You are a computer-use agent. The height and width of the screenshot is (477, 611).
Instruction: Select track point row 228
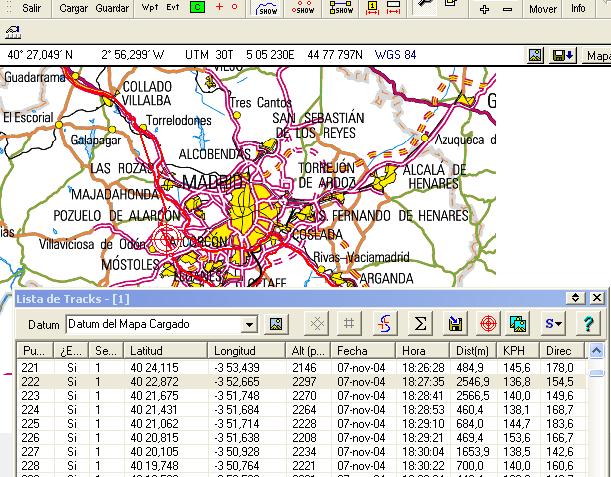(x=301, y=466)
